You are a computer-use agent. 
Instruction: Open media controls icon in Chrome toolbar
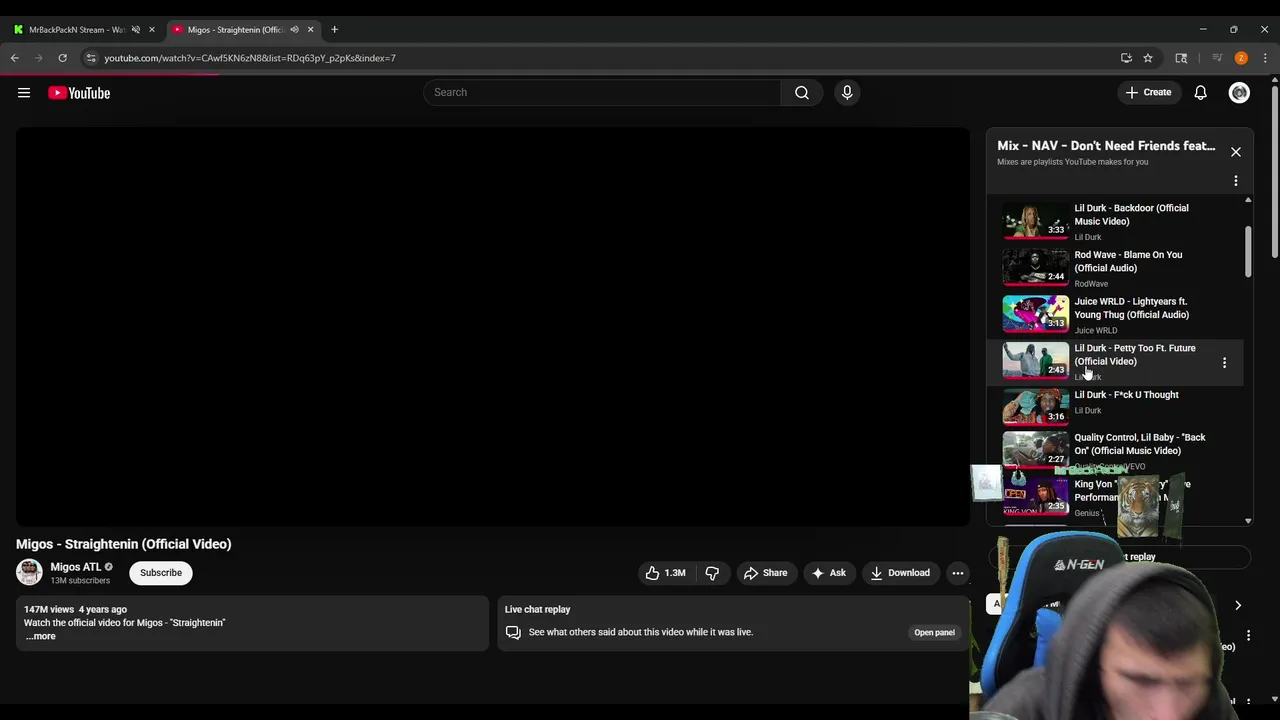tap(1217, 58)
